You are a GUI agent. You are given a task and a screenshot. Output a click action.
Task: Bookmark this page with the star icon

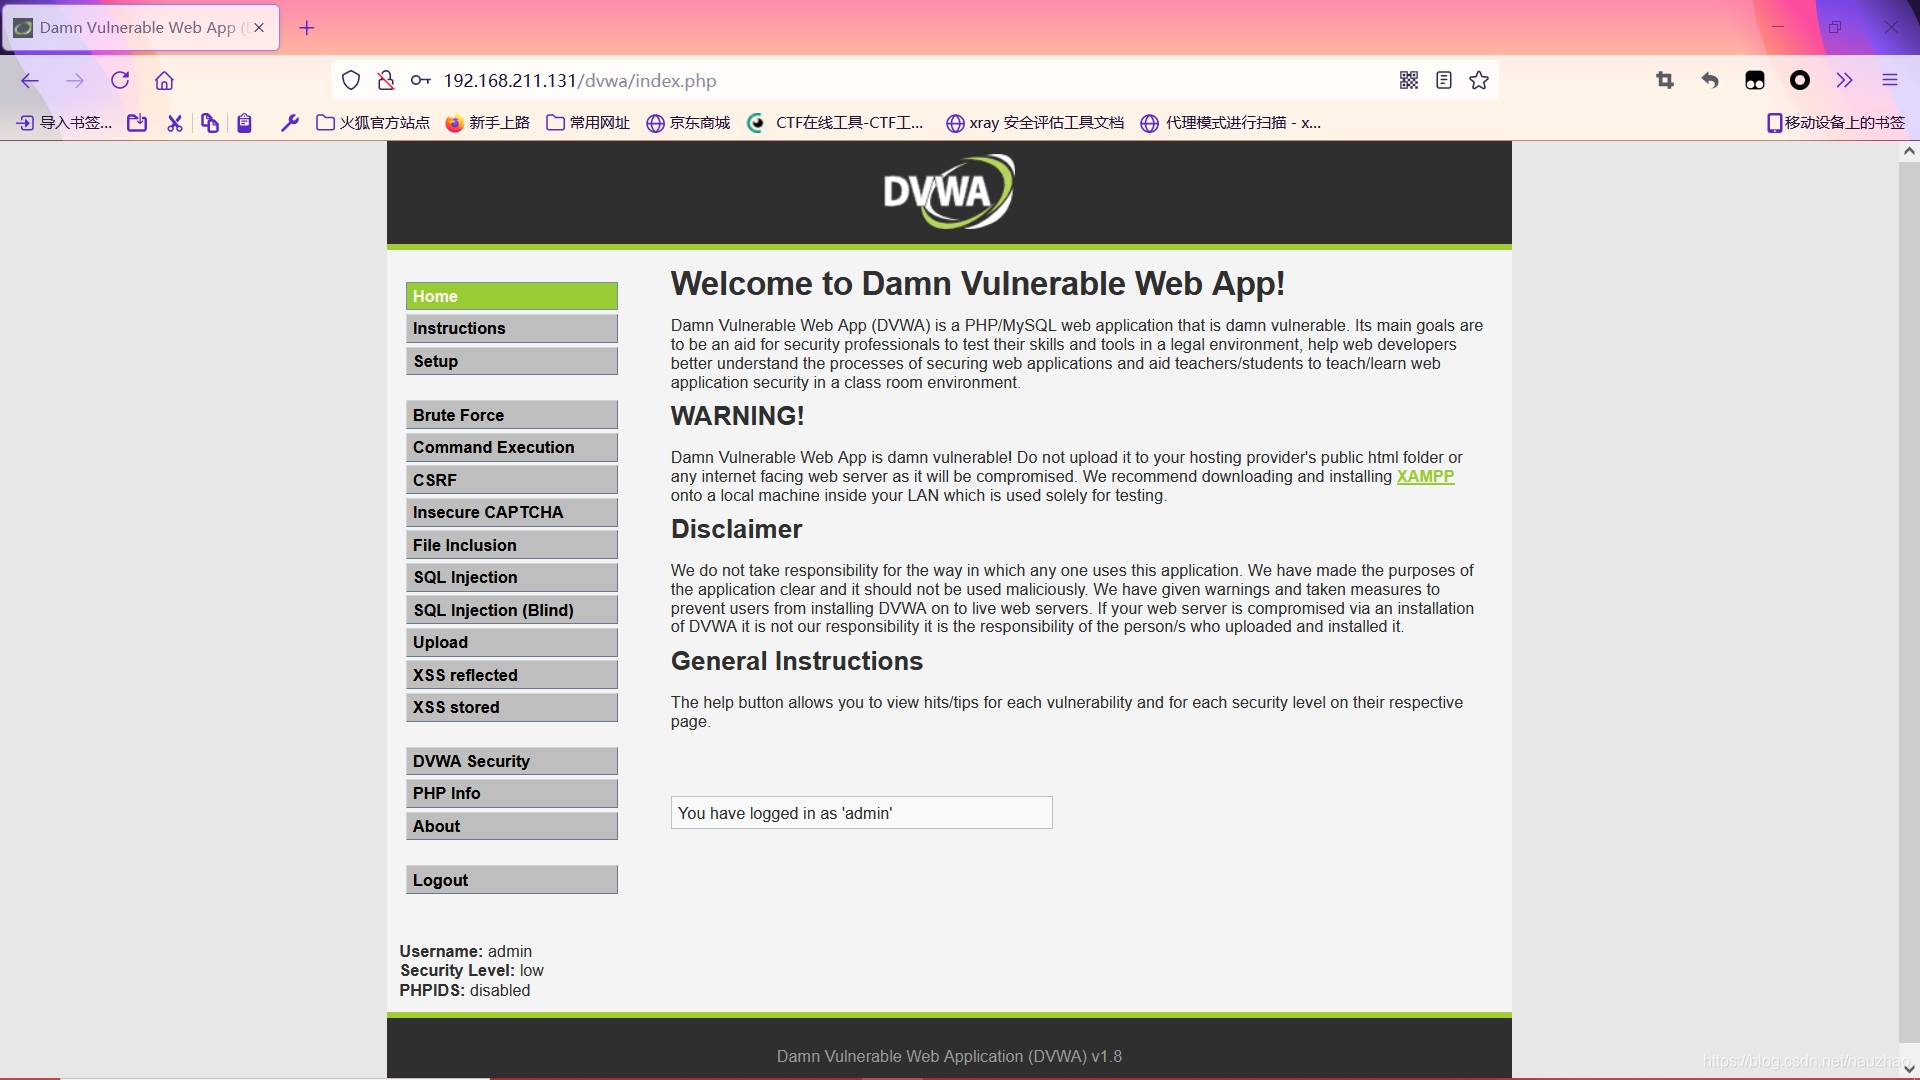coord(1479,81)
